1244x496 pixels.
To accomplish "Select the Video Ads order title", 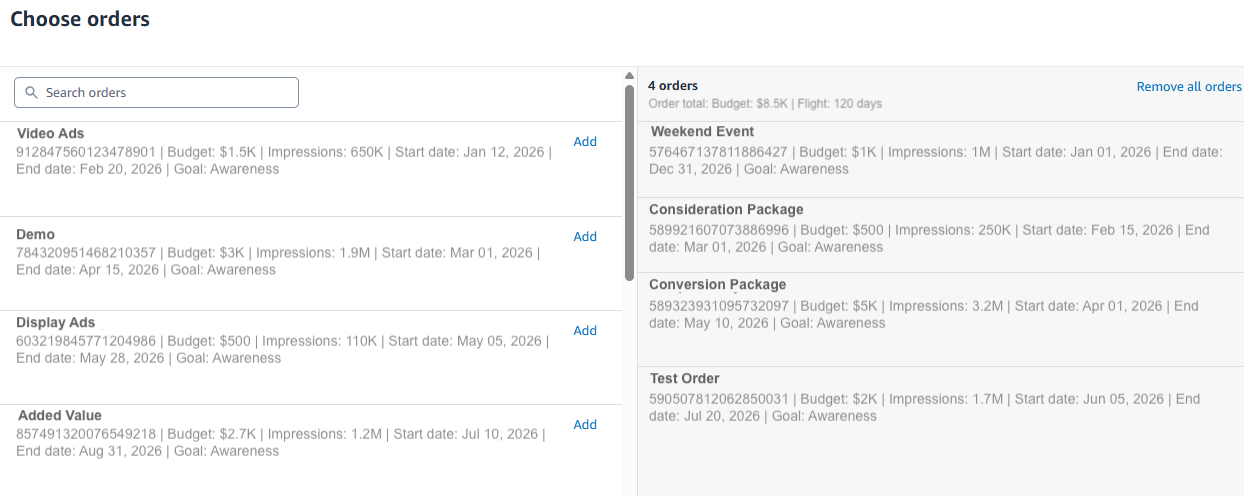I will click(x=50, y=133).
